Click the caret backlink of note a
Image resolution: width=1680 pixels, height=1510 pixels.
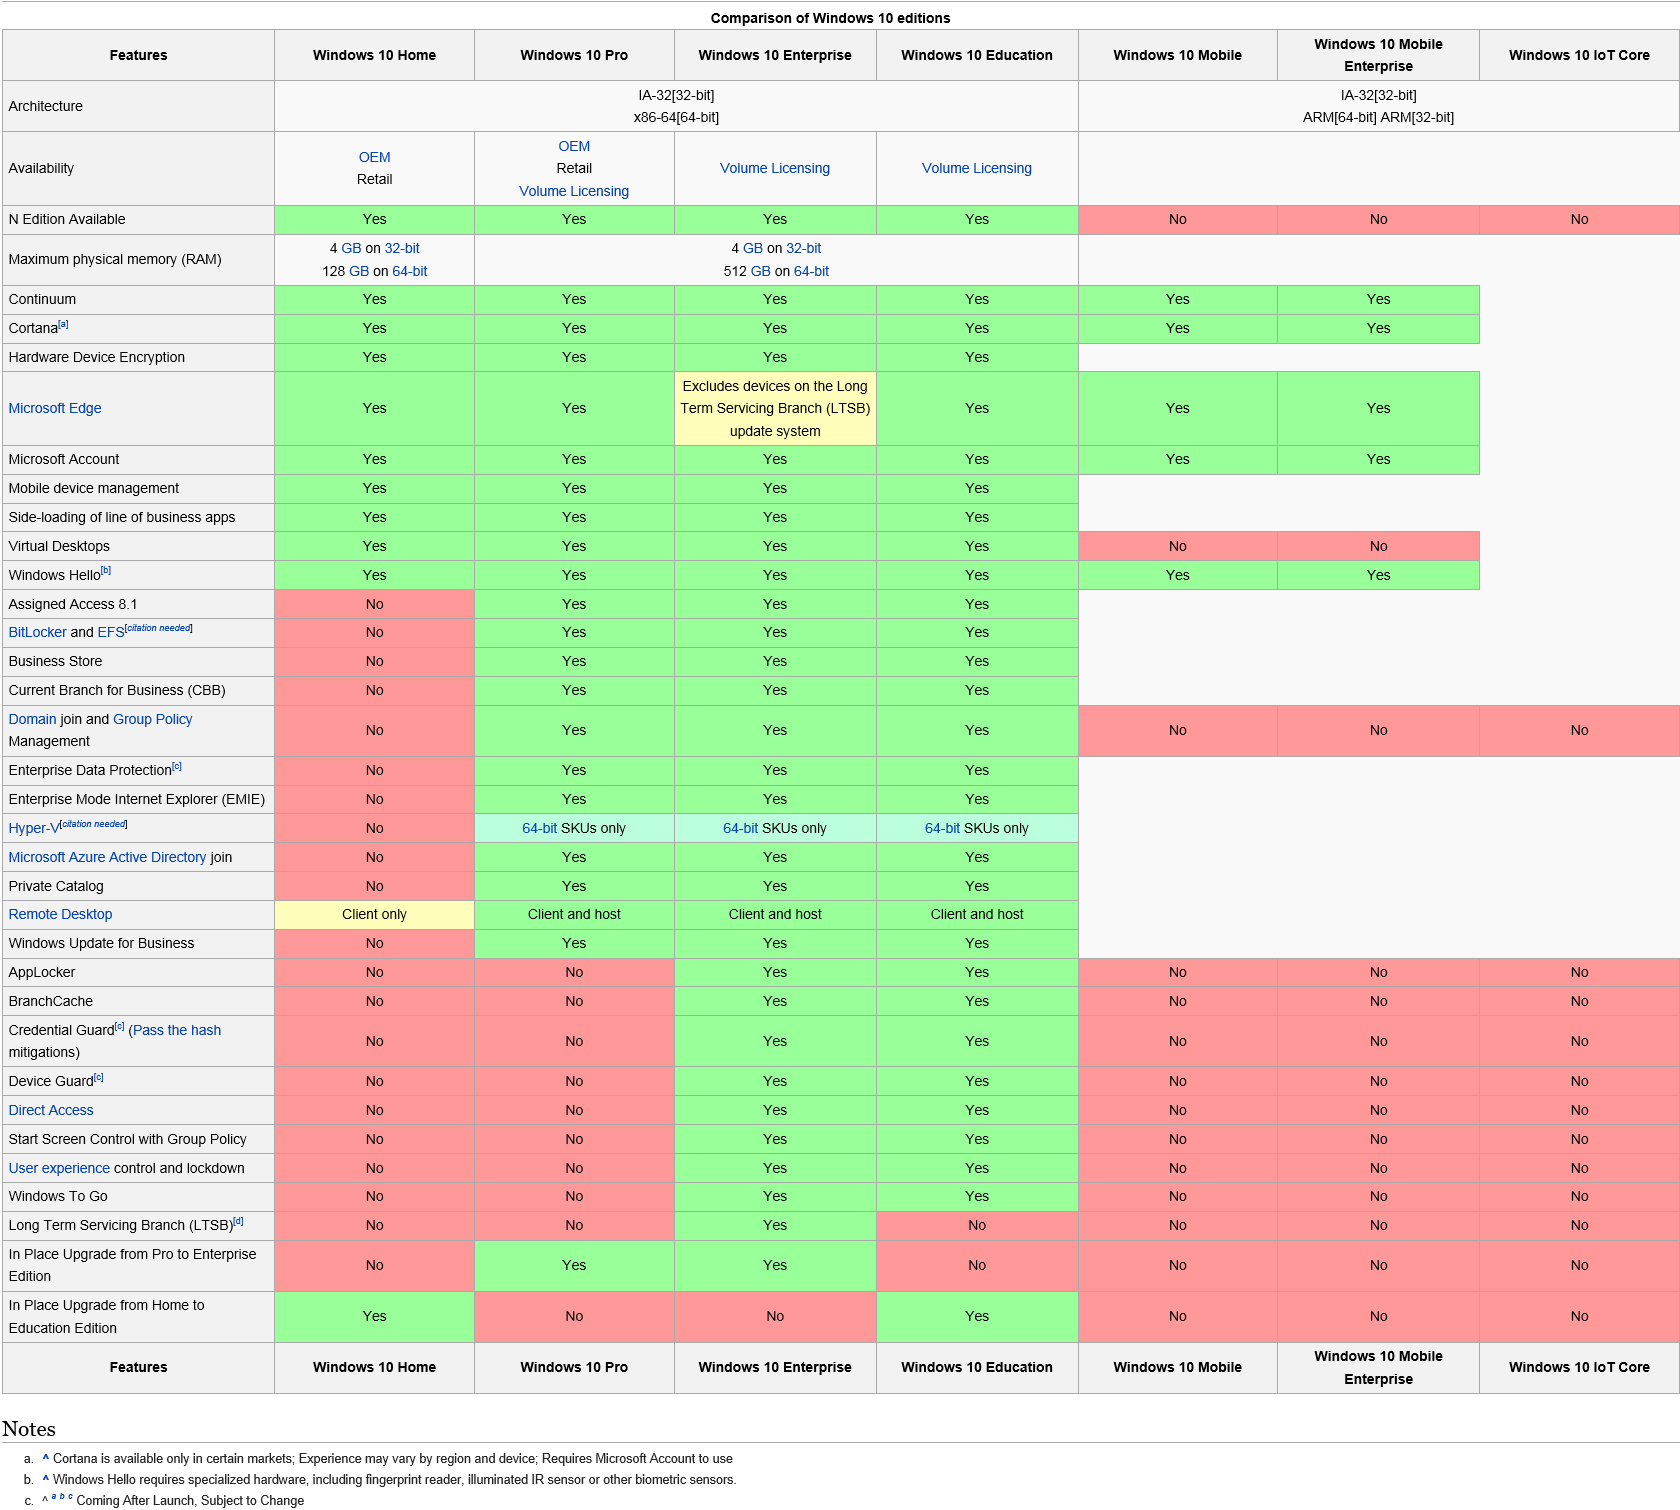point(46,1458)
